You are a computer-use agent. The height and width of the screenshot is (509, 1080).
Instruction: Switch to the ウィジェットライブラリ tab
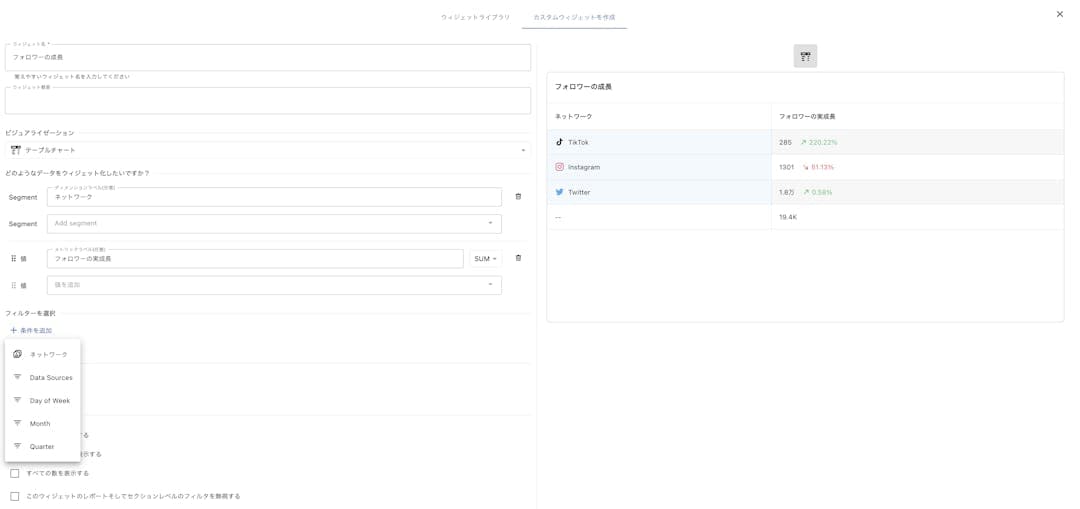point(475,17)
